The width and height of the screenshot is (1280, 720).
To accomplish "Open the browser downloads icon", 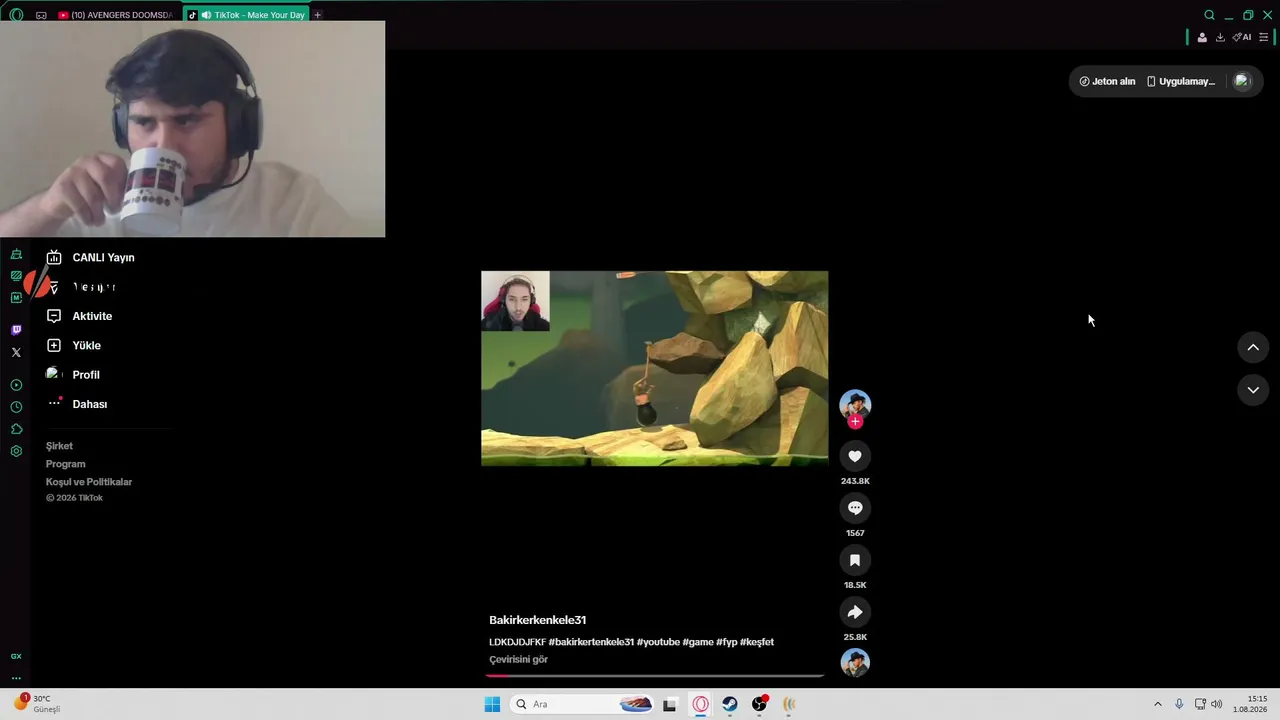I will 1220,37.
